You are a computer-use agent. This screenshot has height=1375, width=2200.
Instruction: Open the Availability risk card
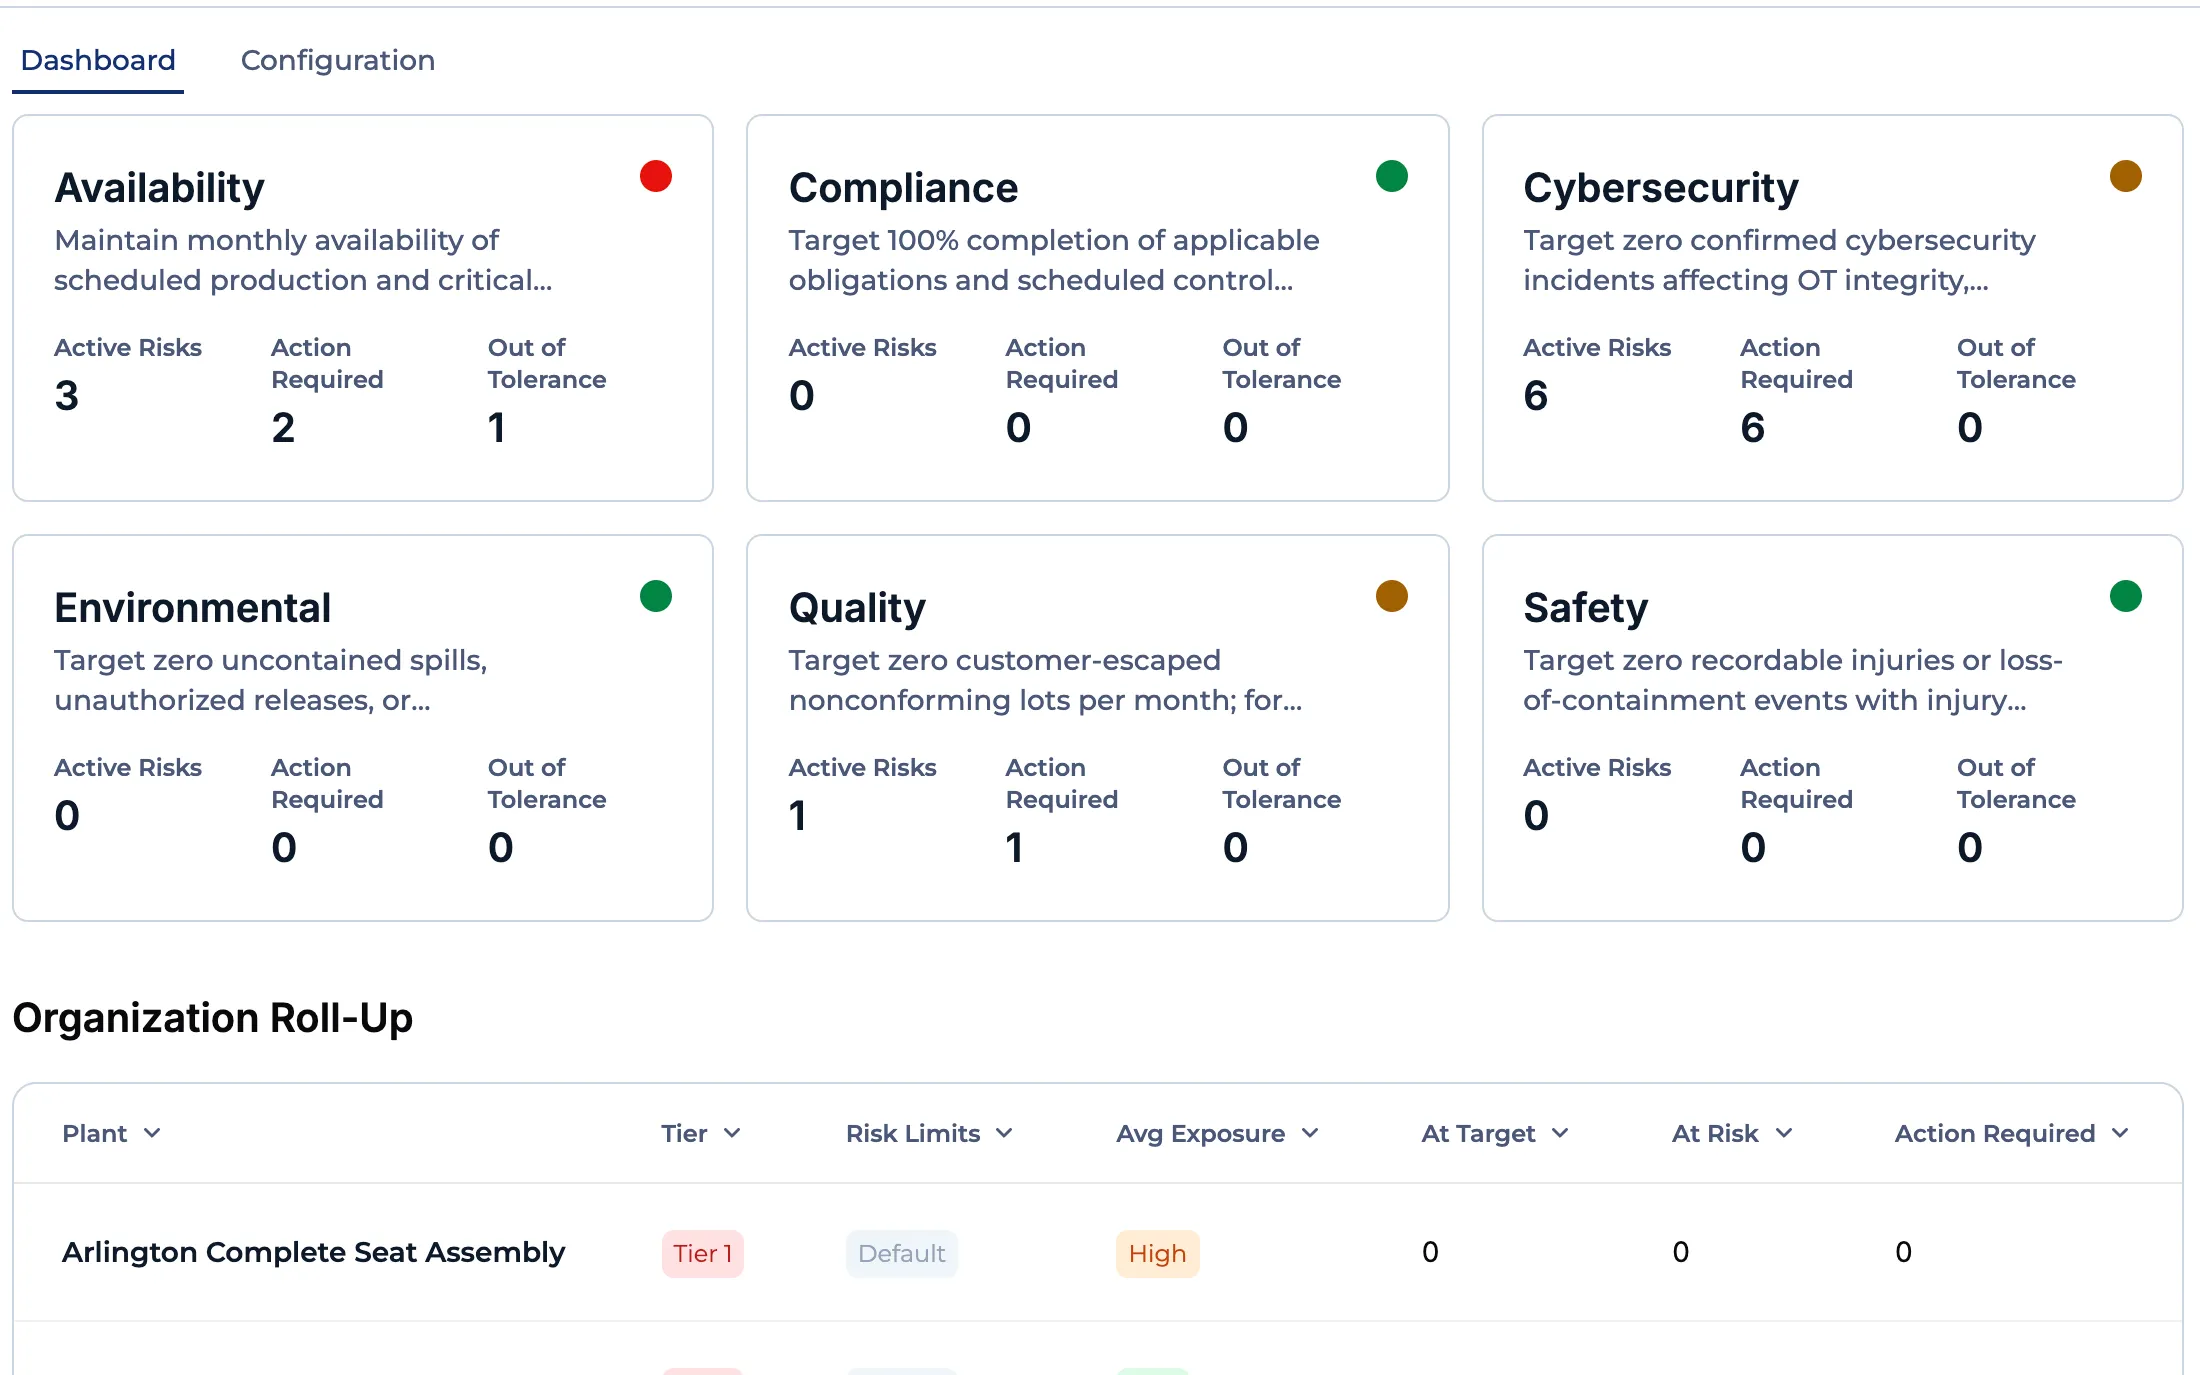(x=363, y=308)
